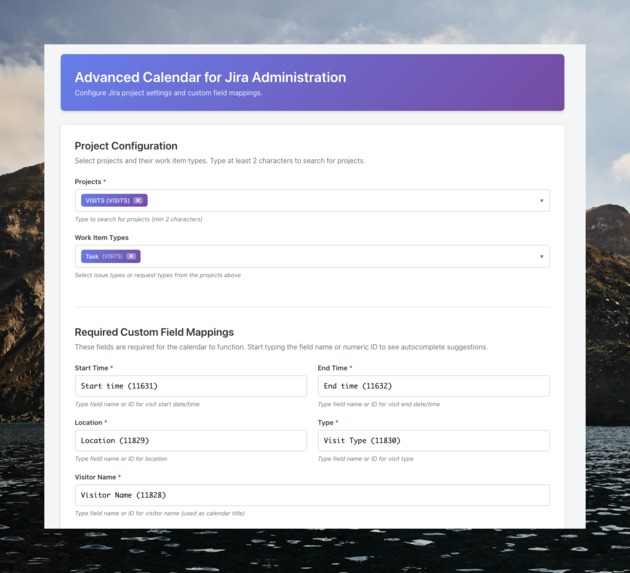Screen dimensions: 630x573
Task: Click the Work Item Types label
Action: point(102,237)
